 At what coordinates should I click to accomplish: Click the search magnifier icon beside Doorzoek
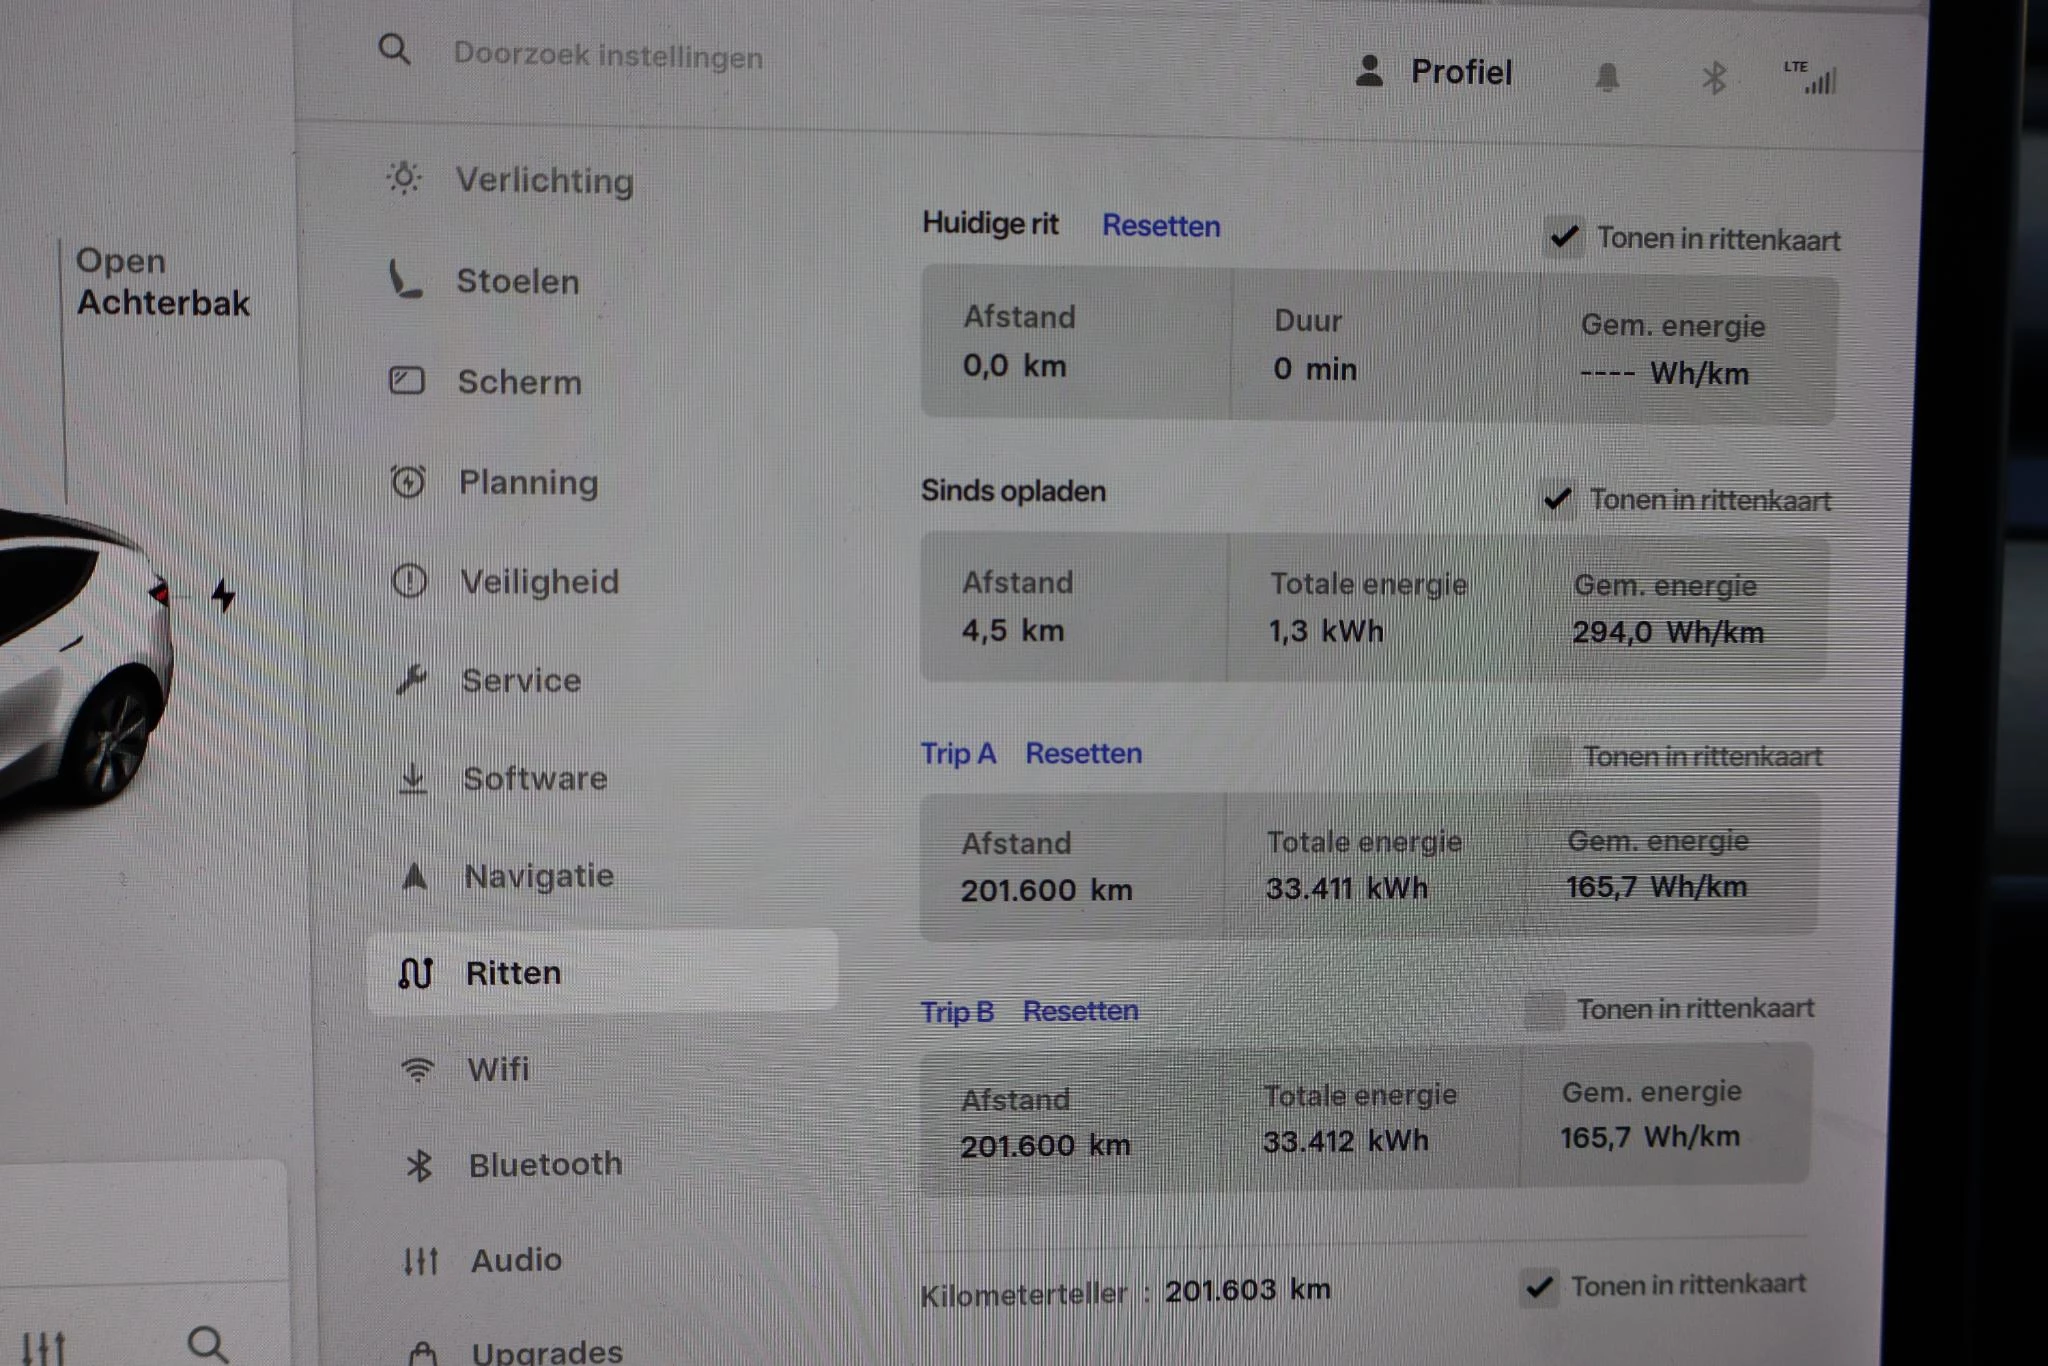394,49
